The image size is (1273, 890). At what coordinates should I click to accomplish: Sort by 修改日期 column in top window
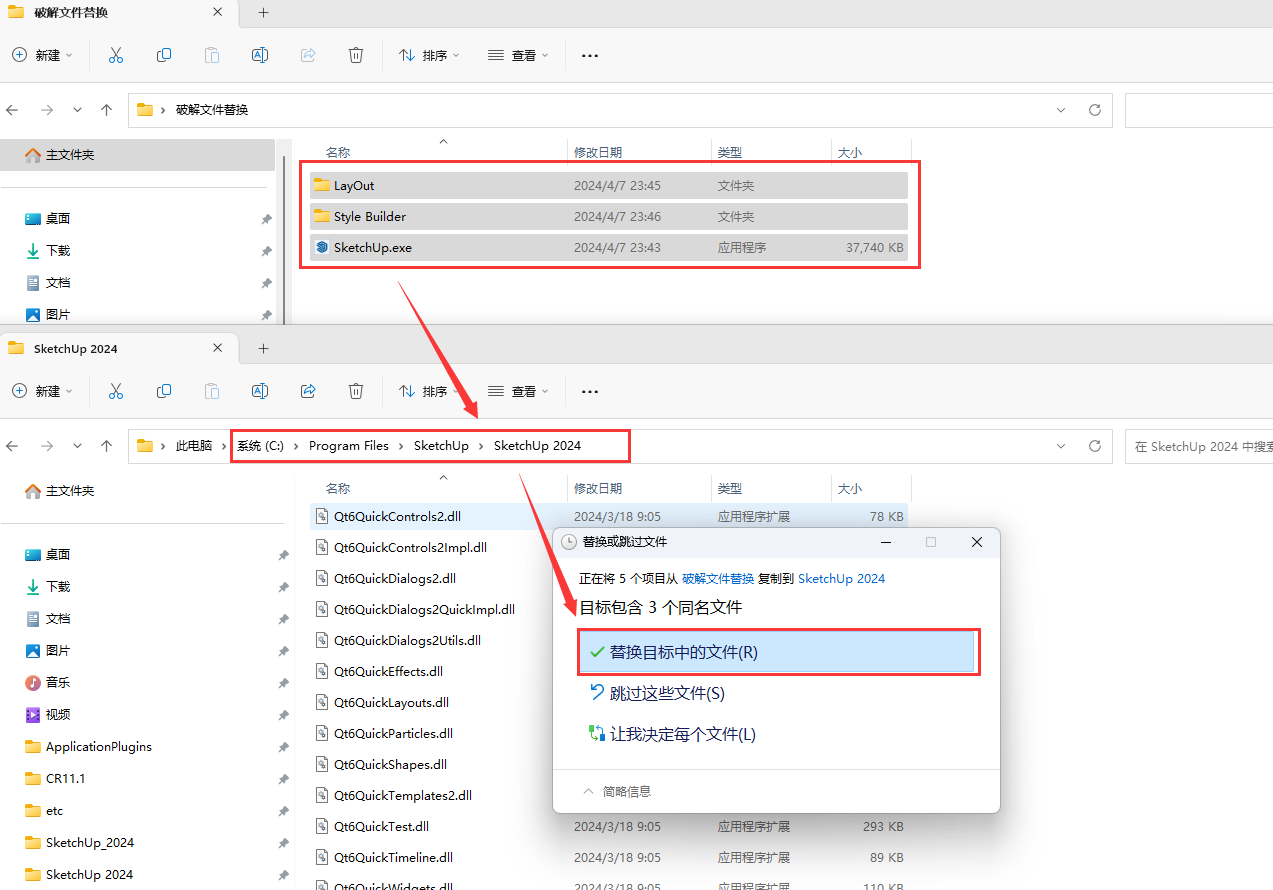point(598,152)
